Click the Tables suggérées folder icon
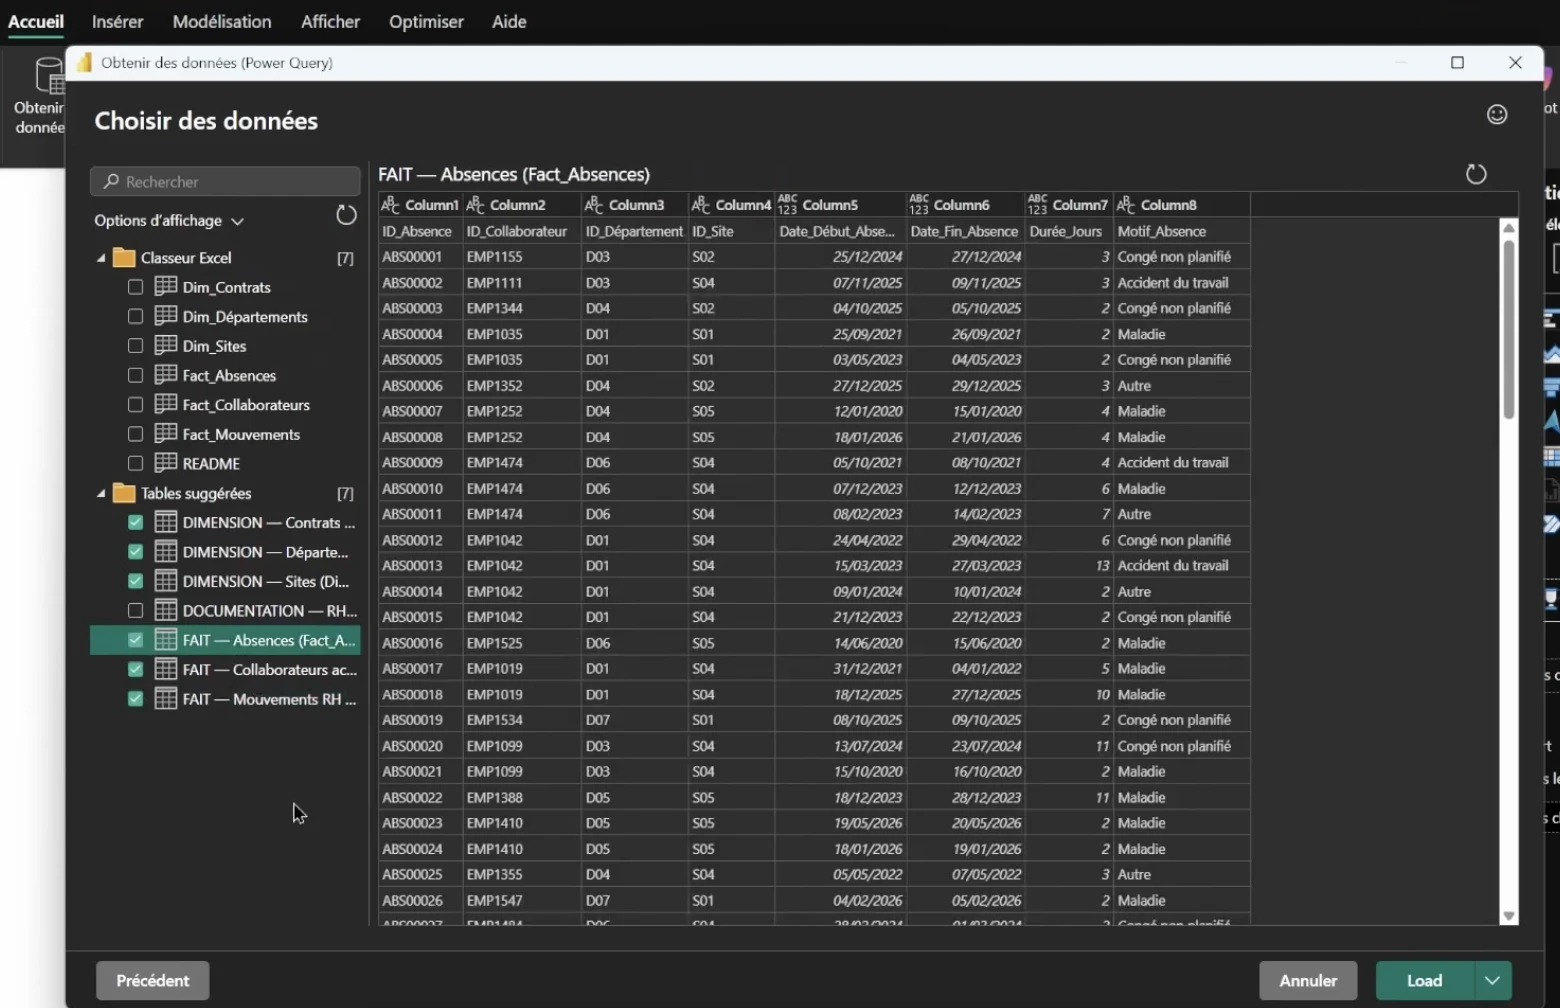The width and height of the screenshot is (1560, 1008). click(x=124, y=493)
